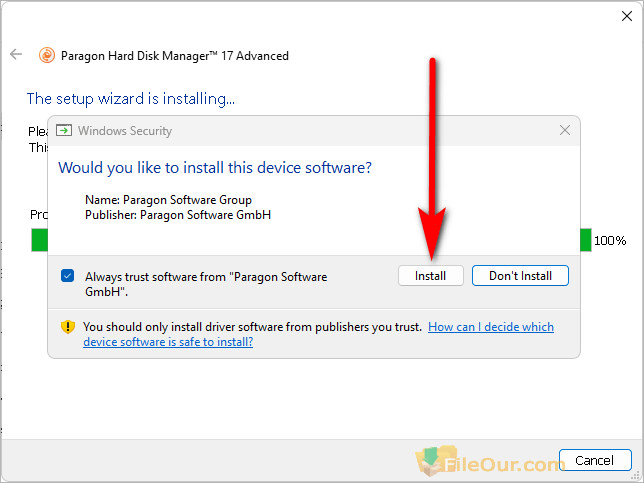Click the 'Paragon Hard Disk Manager 17 Advanced' title
This screenshot has width=644, height=483.
175,56
